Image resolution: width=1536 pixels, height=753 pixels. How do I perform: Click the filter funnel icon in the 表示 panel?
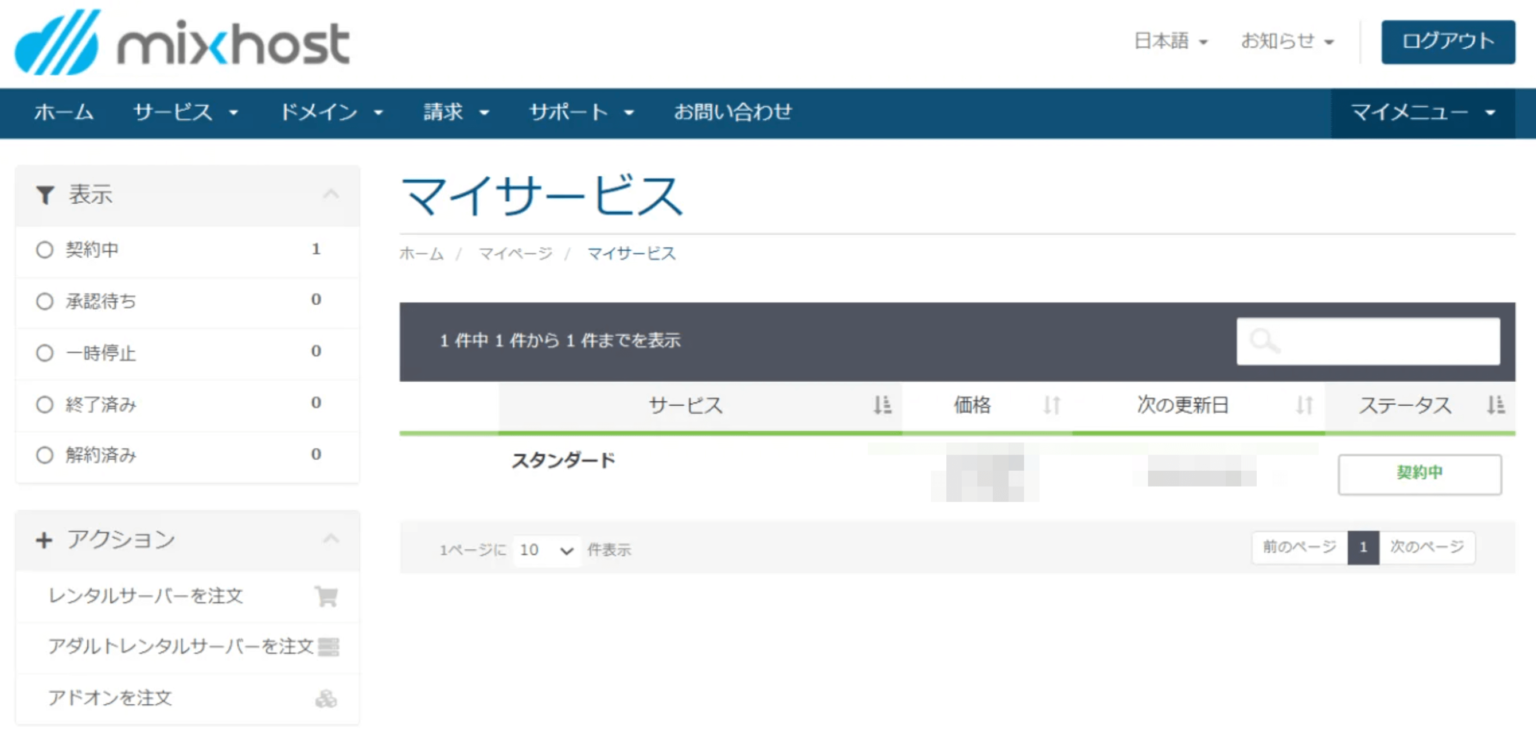(45, 195)
